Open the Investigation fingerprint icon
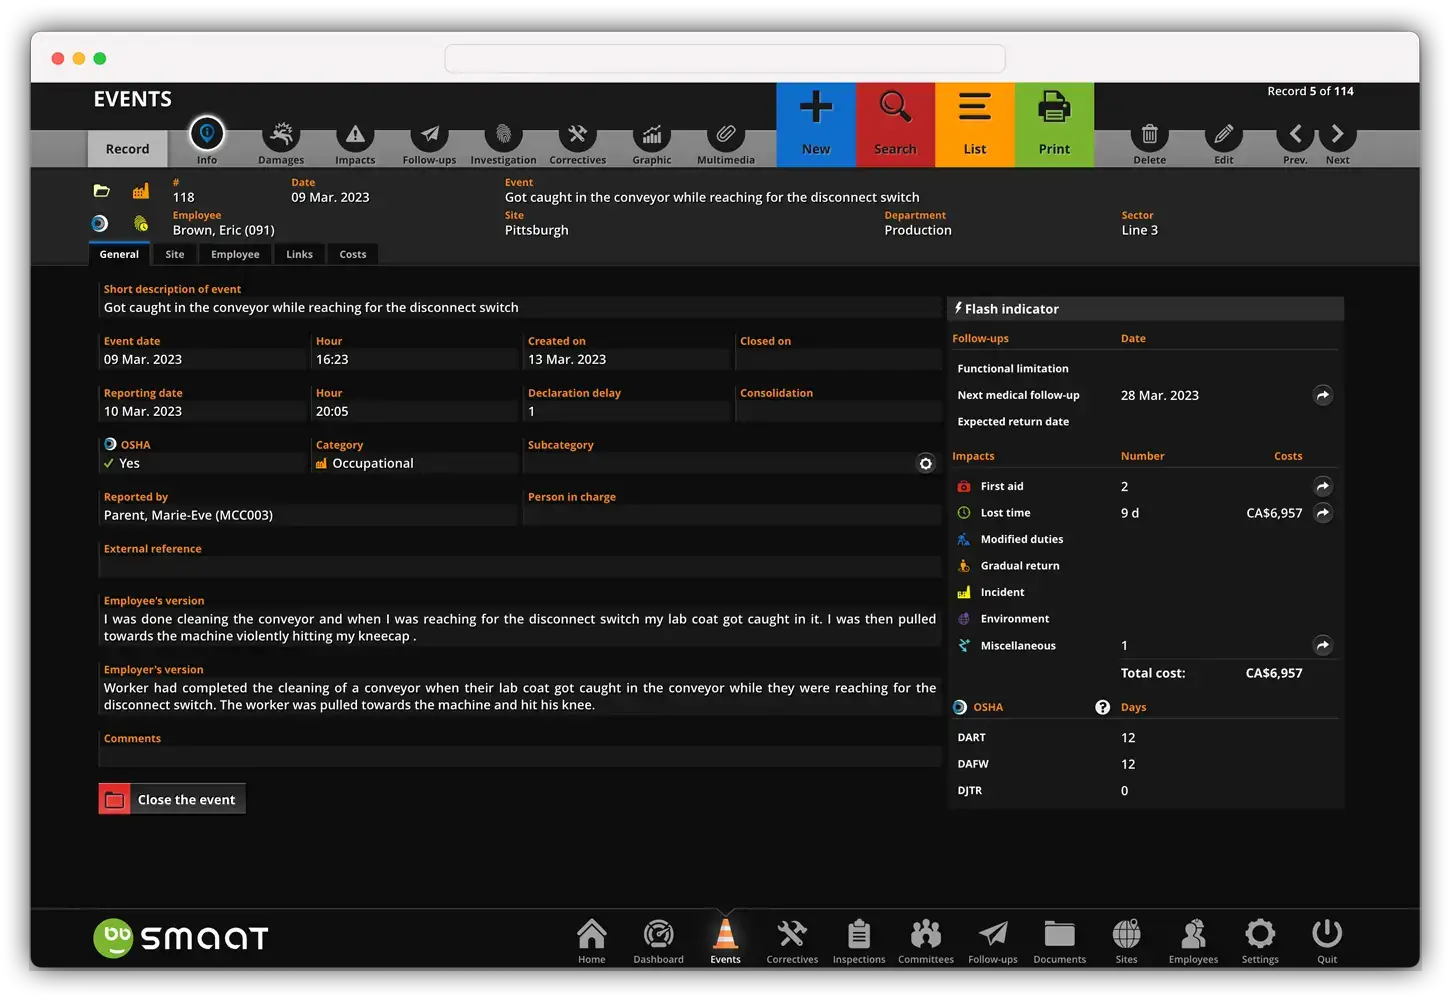Viewport: 1452px width, 1000px height. pos(503,134)
